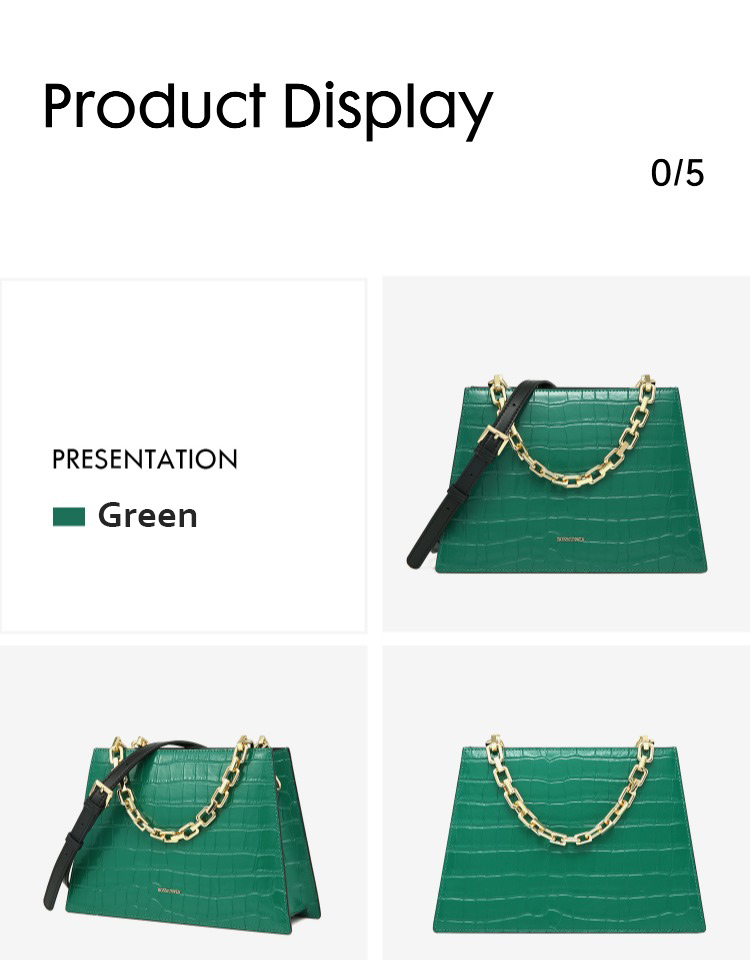The width and height of the screenshot is (750, 960).
Task: Select the Green color name text
Action: coord(148,516)
